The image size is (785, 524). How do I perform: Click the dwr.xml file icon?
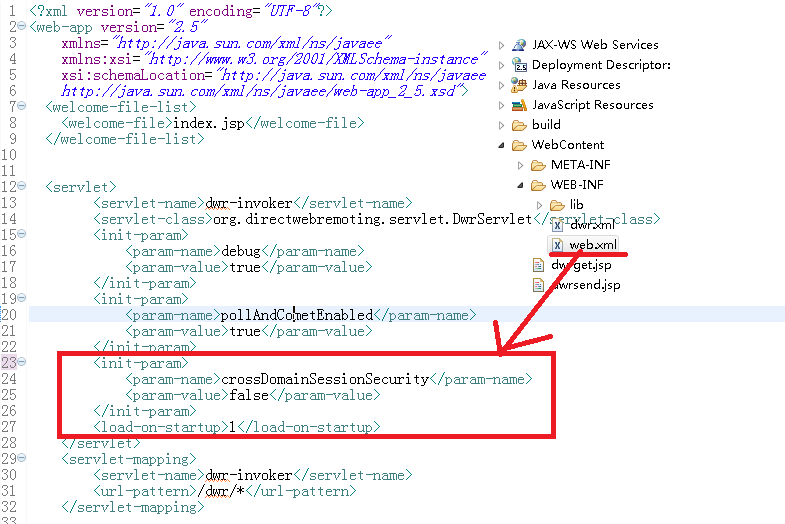point(557,225)
